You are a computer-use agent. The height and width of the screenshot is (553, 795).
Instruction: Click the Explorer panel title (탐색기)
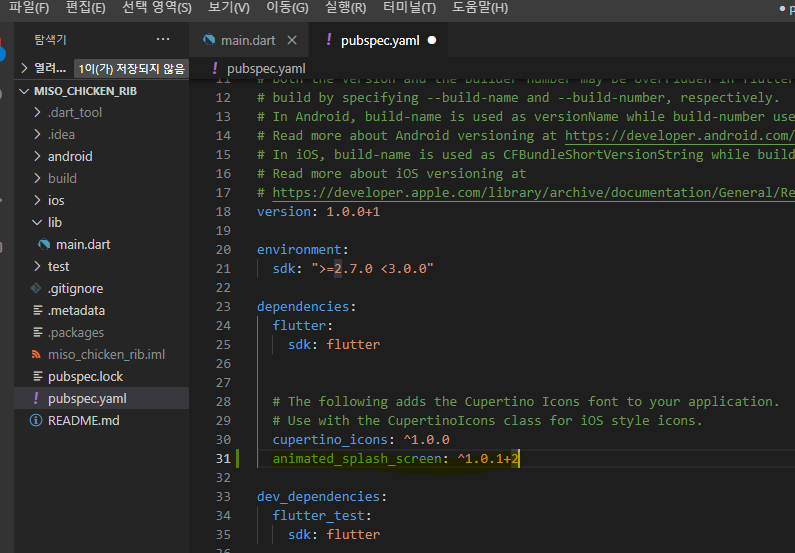pos(50,40)
